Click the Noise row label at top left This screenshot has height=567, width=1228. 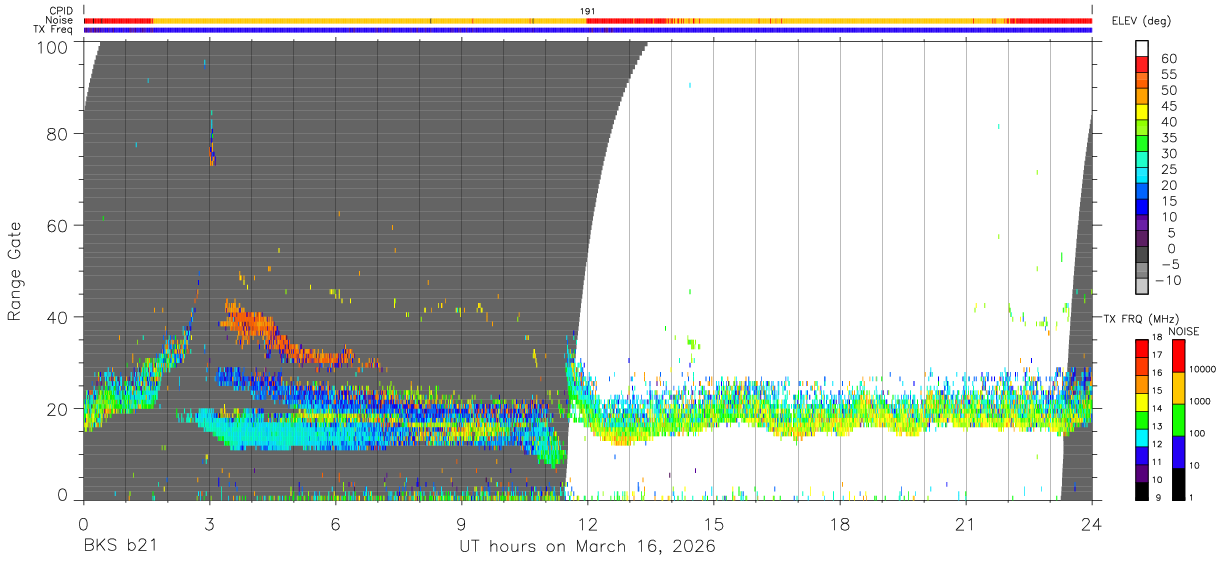[x=60, y=20]
